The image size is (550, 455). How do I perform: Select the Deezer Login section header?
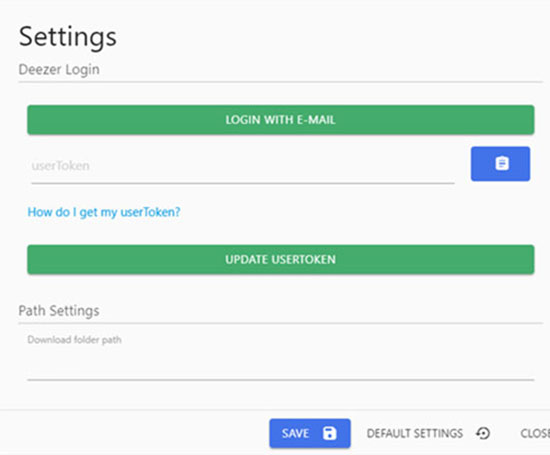(59, 69)
